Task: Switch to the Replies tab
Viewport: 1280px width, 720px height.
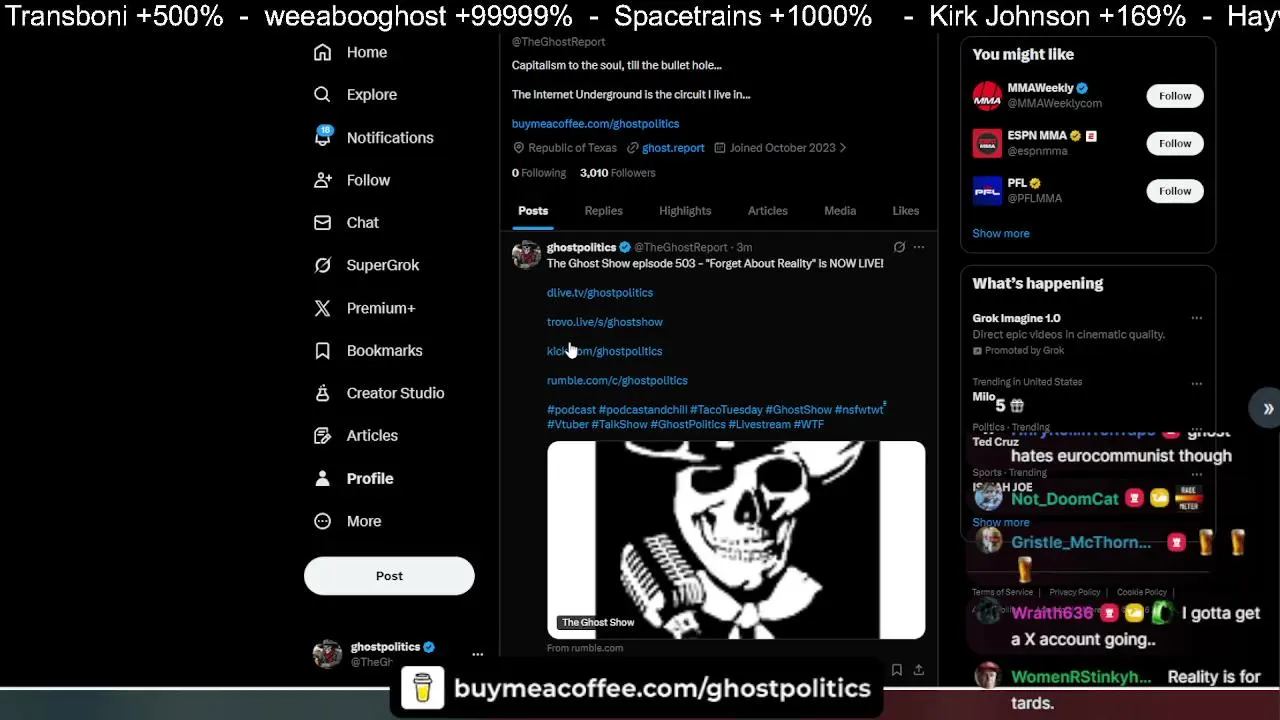Action: tap(603, 211)
